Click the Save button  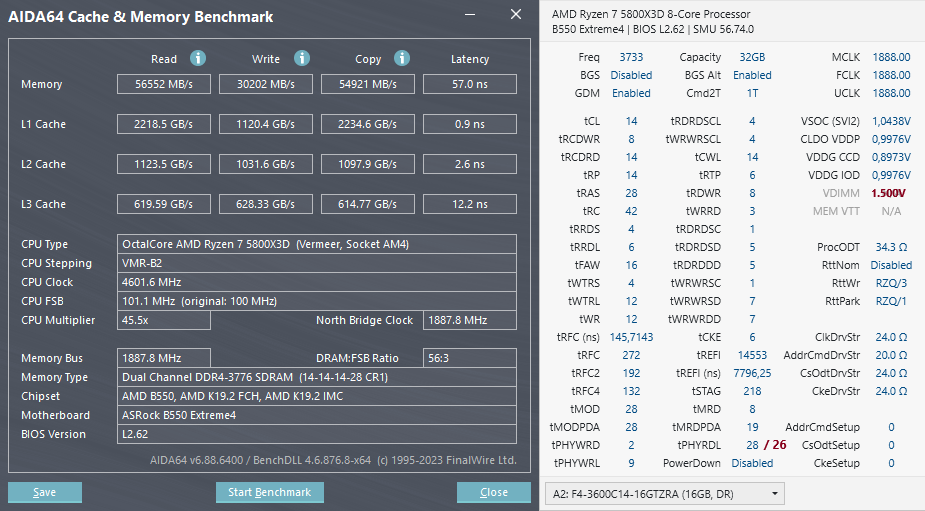click(x=44, y=492)
